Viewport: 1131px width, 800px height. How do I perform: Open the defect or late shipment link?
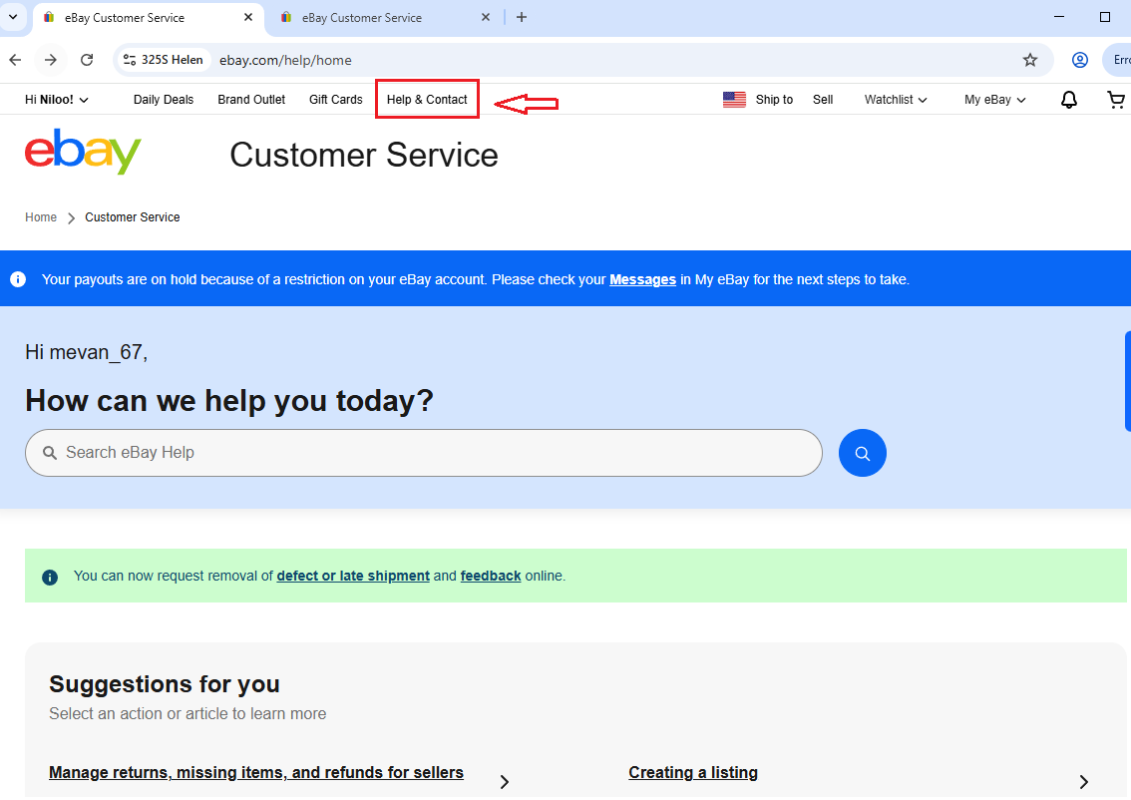click(353, 576)
